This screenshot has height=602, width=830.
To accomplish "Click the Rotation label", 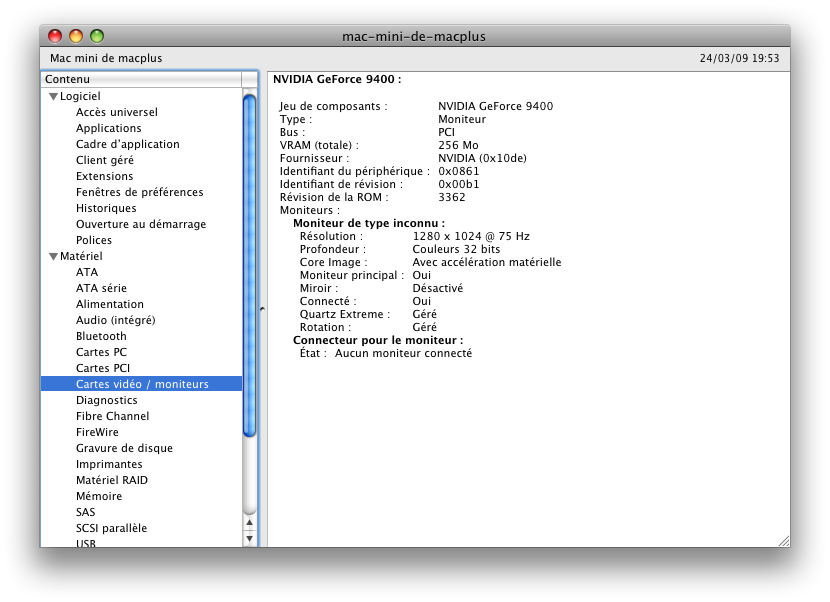I will tap(325, 327).
